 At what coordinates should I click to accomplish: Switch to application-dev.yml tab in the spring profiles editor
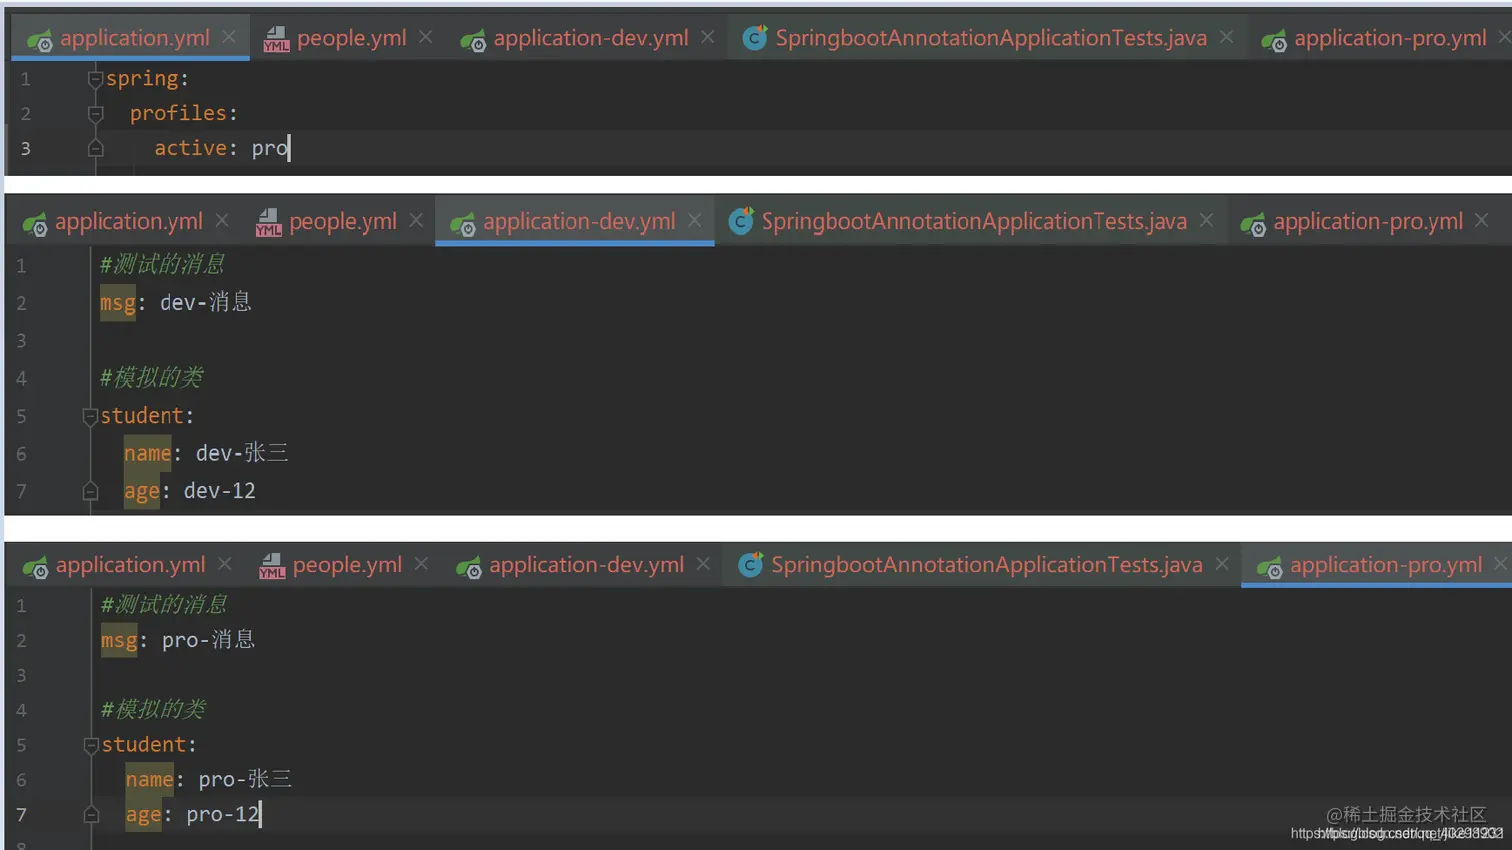590,38
